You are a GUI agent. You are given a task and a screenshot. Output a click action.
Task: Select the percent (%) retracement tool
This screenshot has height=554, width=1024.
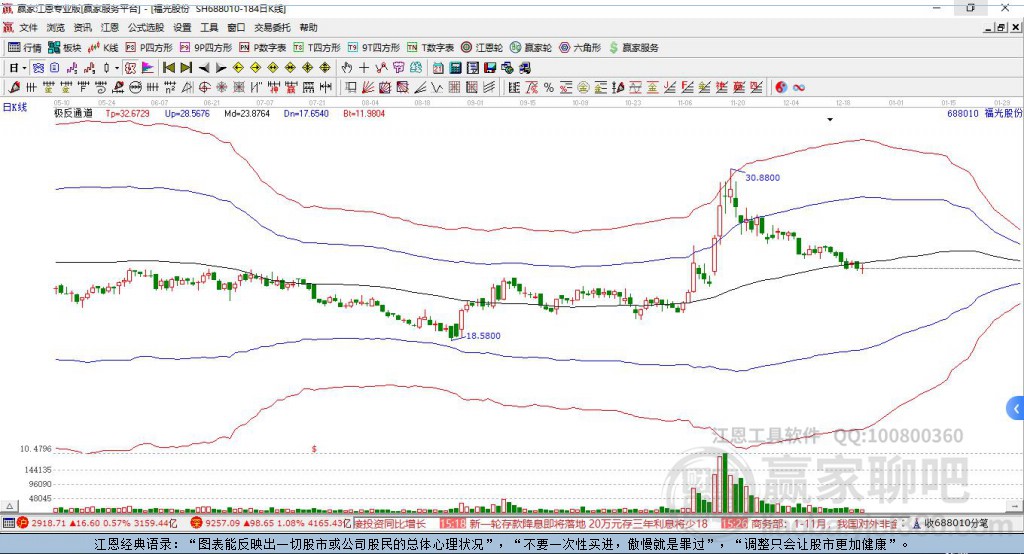tap(549, 88)
